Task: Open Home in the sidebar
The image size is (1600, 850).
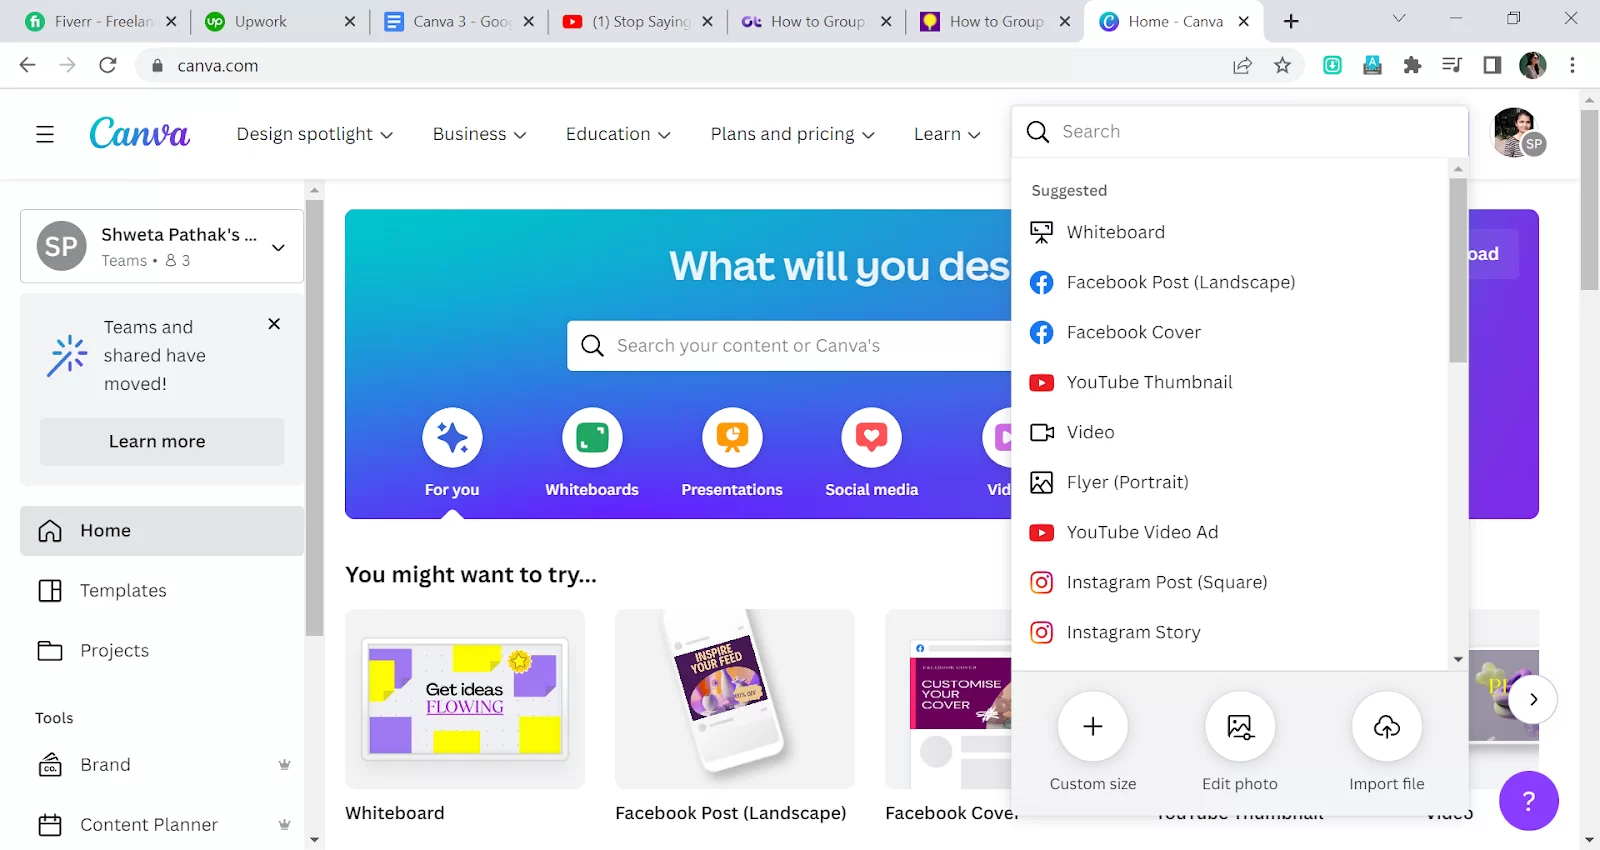Action: [162, 531]
